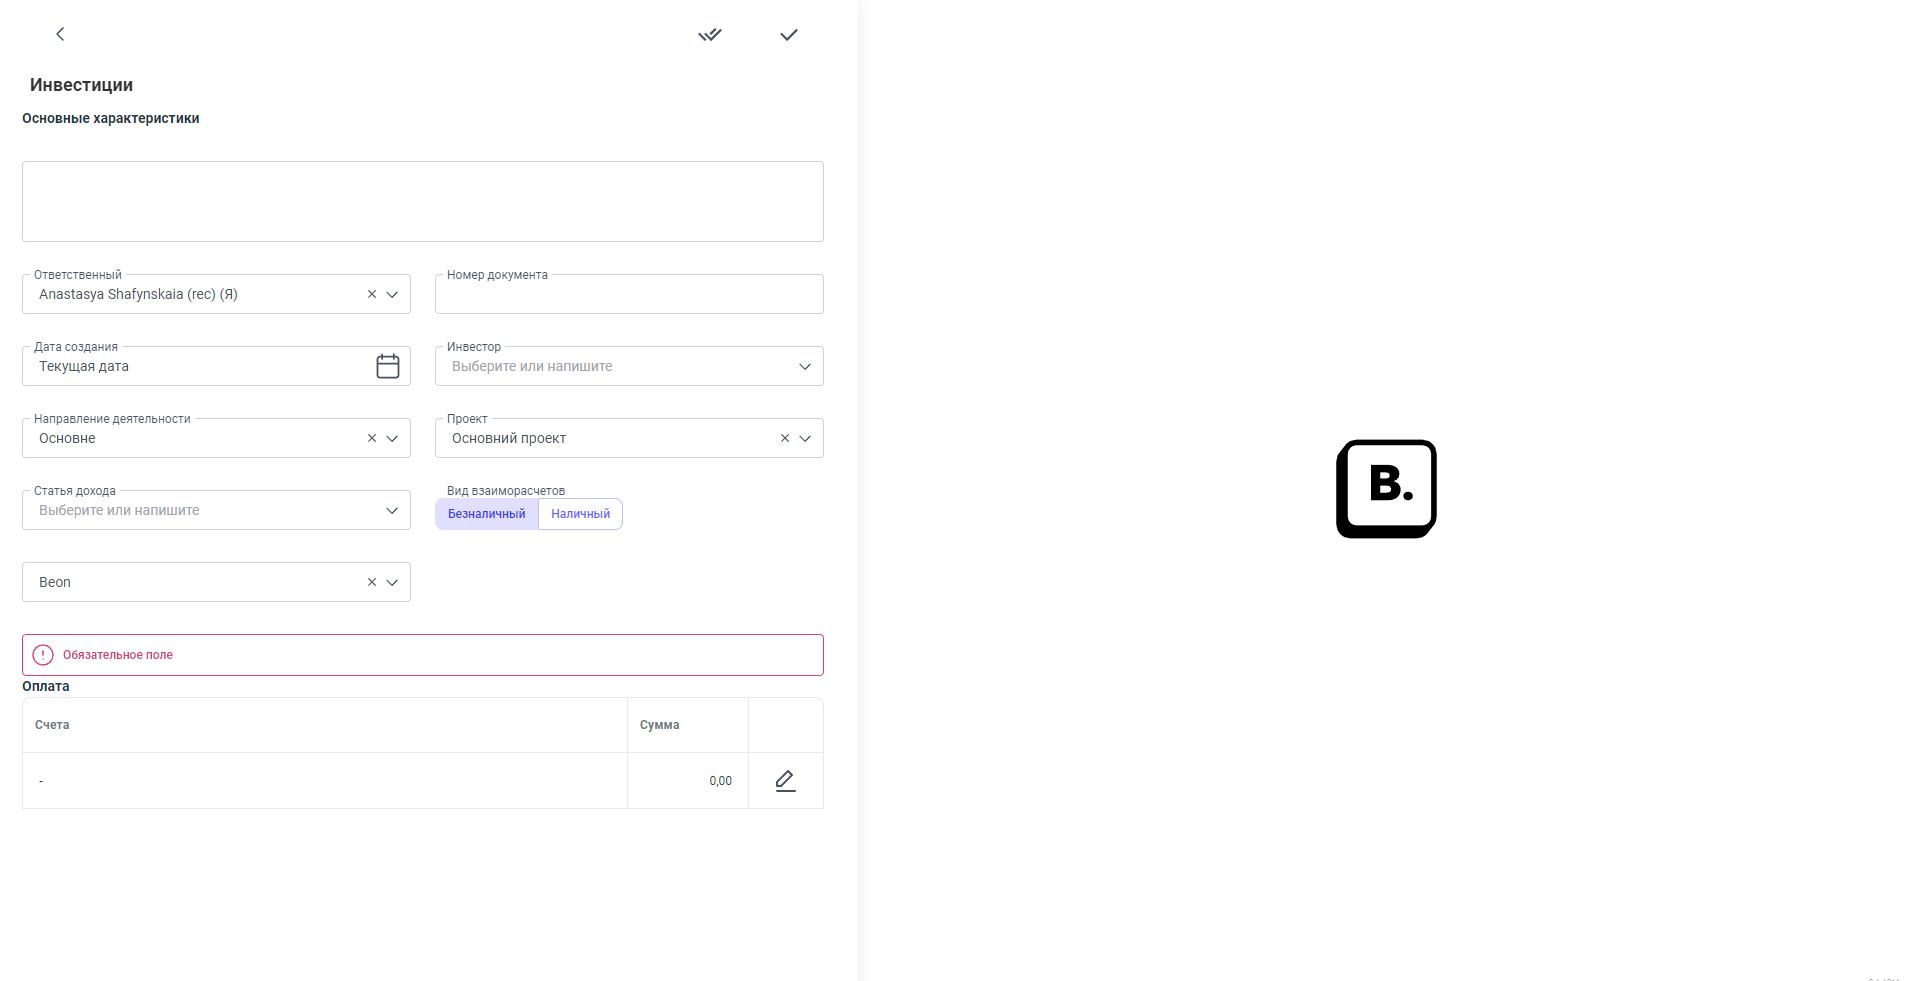
Task: Expand the Инвестор dropdown
Action: point(805,367)
